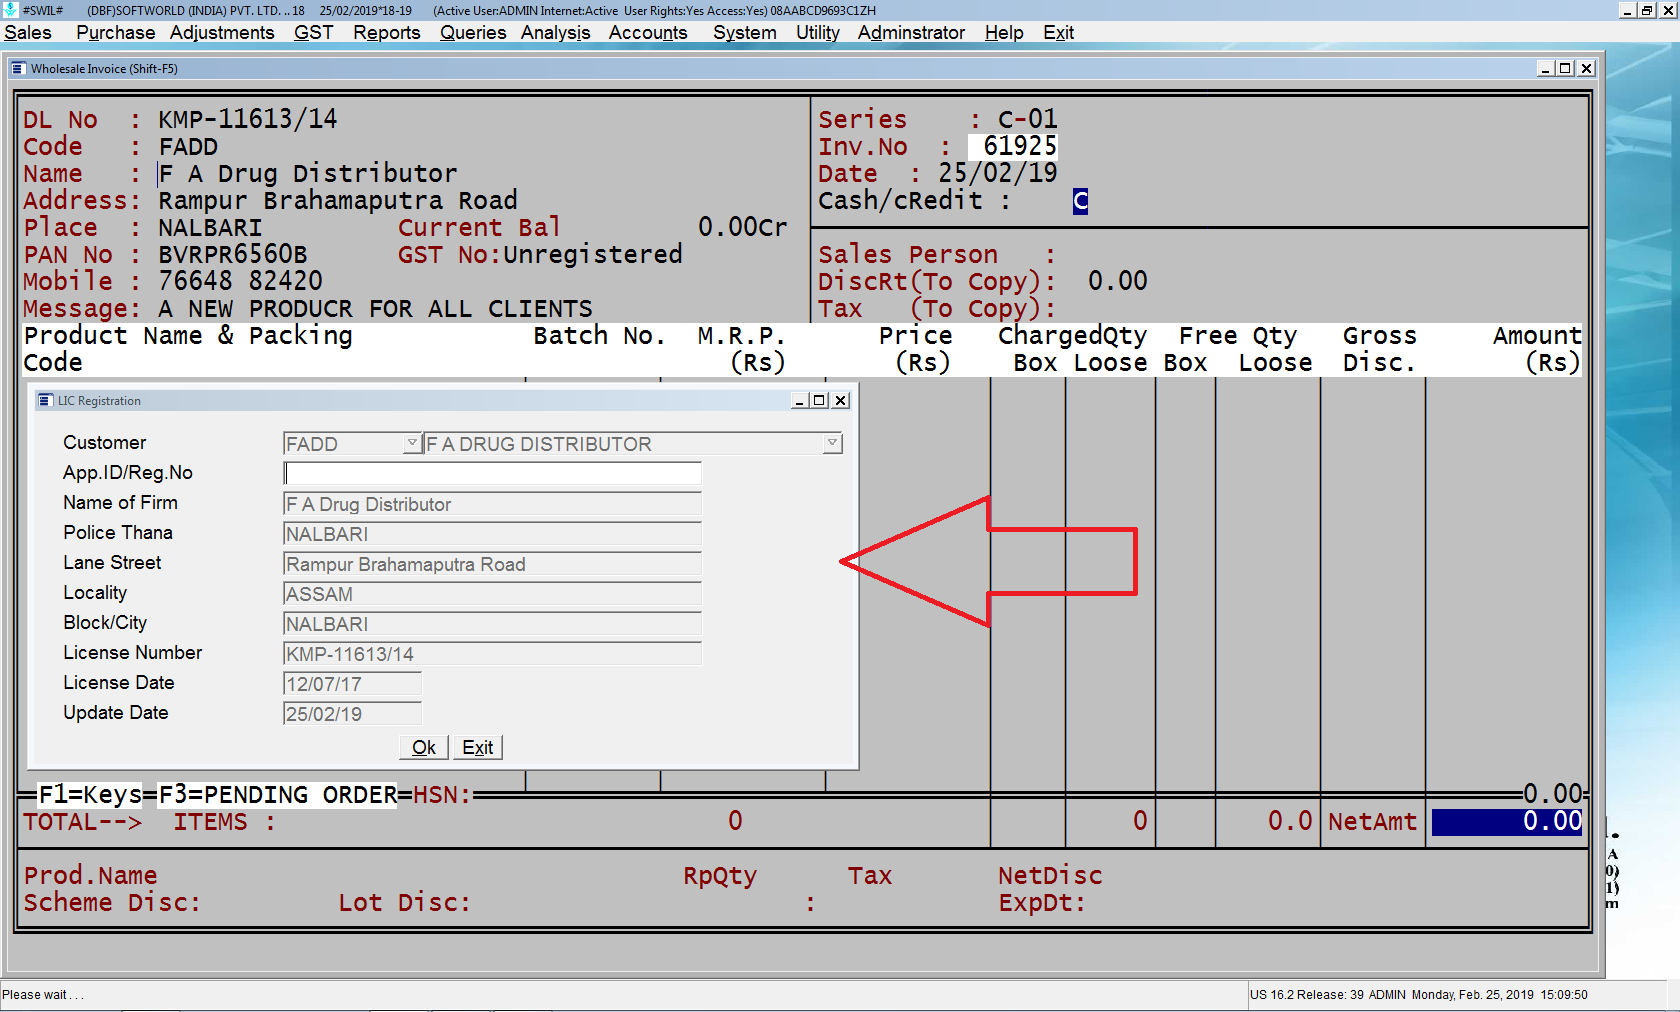Open the System menu
Screen dimensions: 1680x1012
coord(744,33)
